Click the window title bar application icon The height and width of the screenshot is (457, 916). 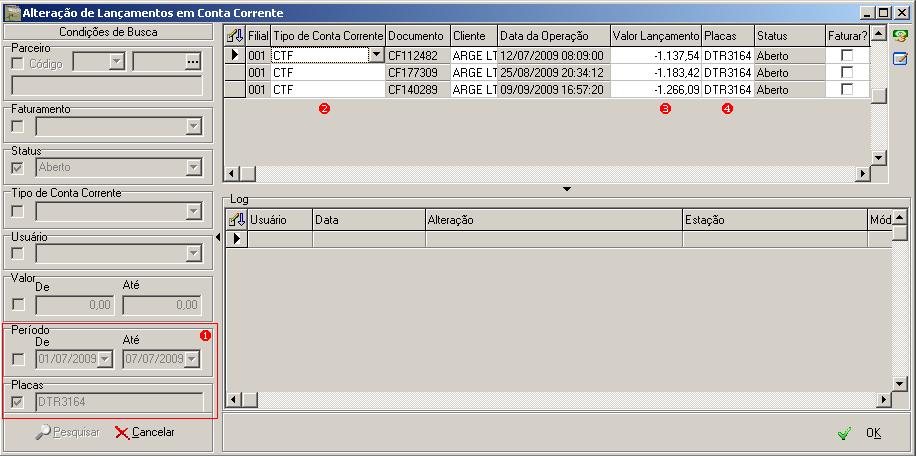click(11, 12)
